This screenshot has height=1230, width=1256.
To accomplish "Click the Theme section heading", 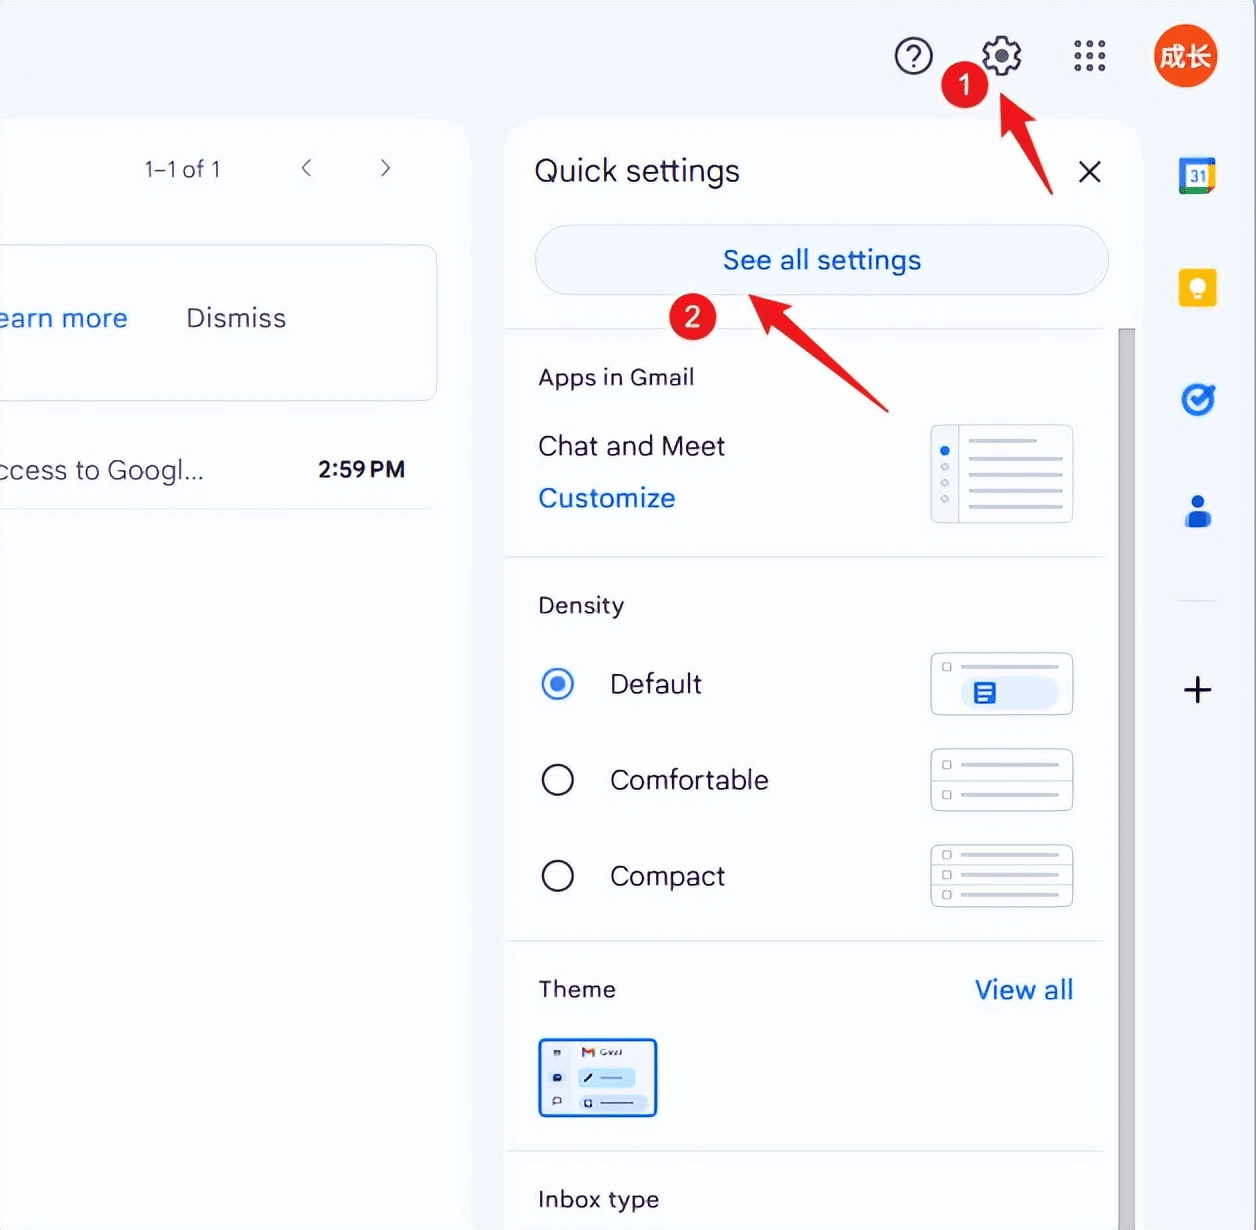I will tap(577, 989).
